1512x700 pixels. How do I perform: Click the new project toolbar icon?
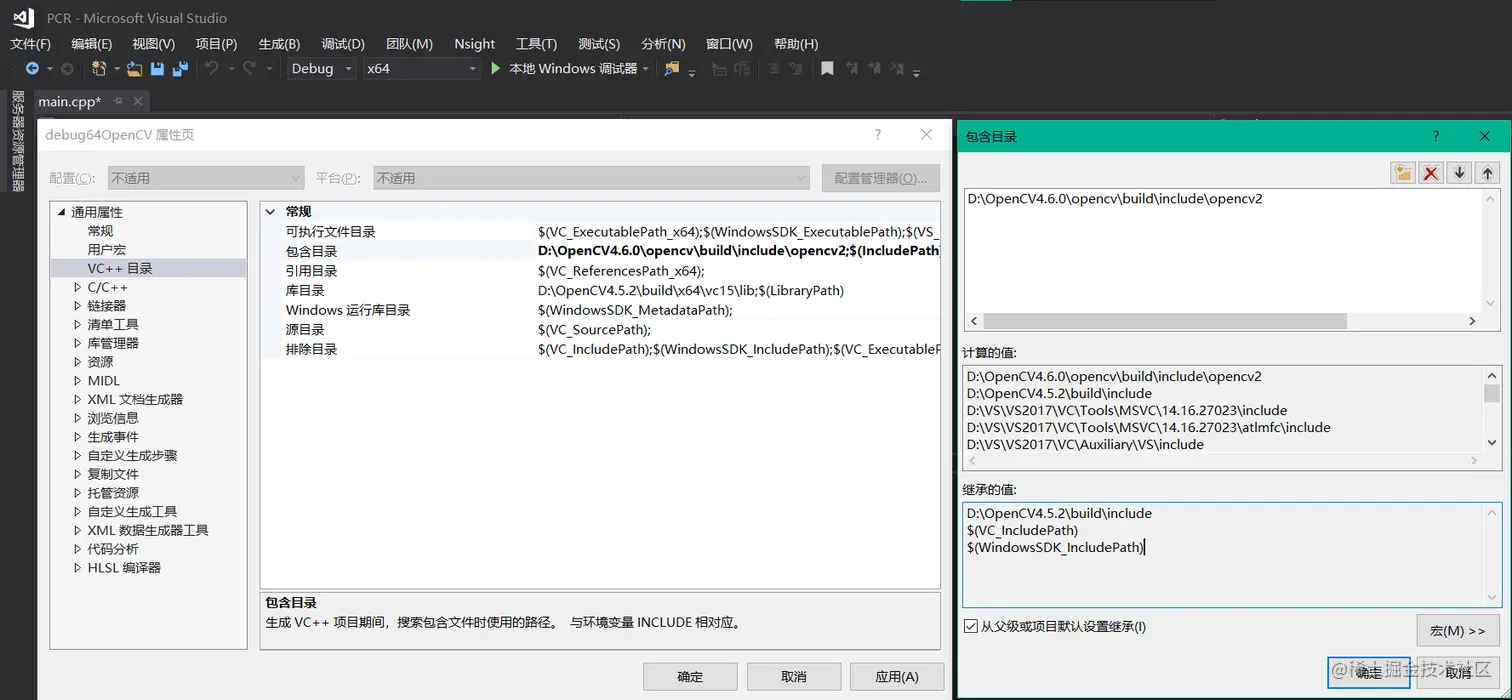(x=98, y=68)
